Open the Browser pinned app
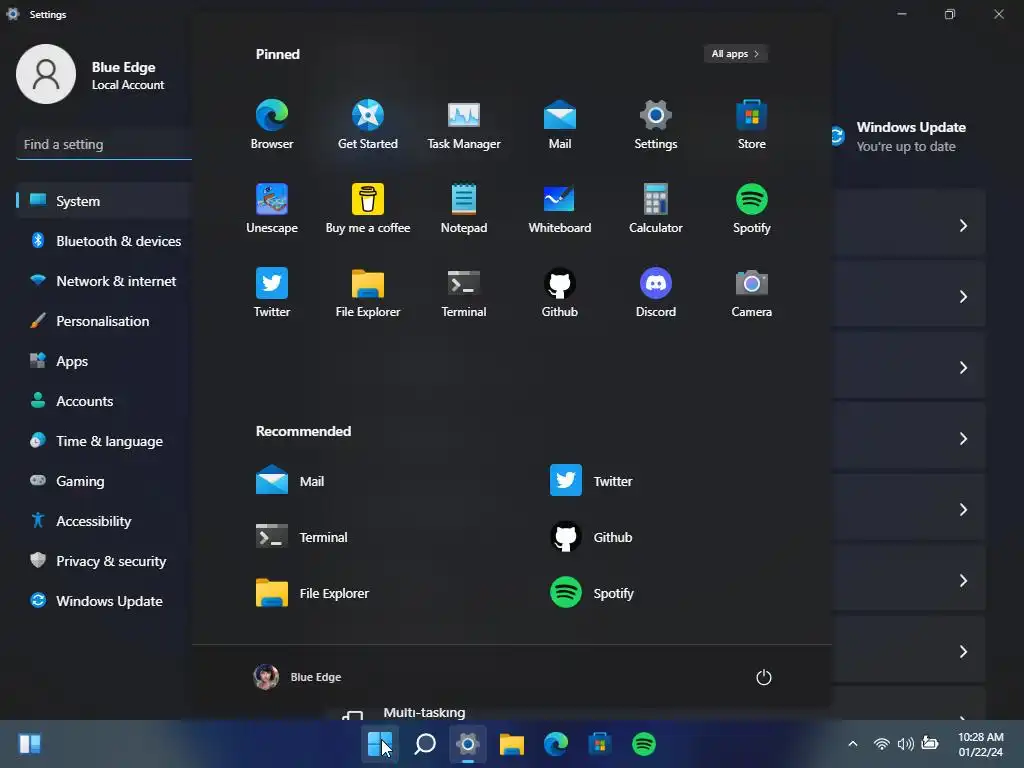Screen dimensions: 1024x768 272,124
